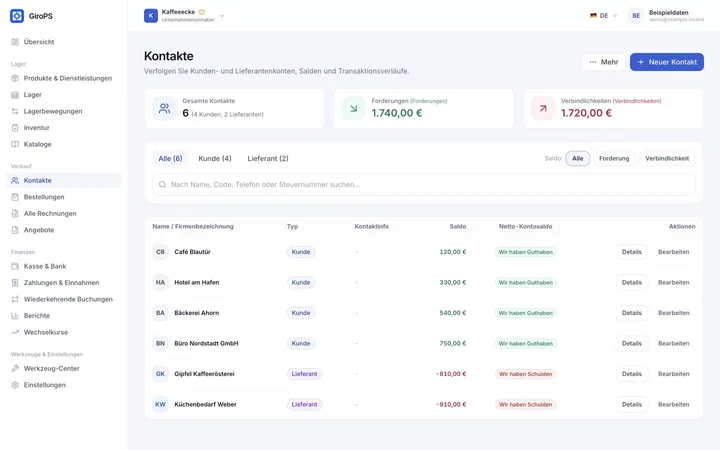Click the Café Blautür contact name
The image size is (720, 450).
tap(192, 252)
